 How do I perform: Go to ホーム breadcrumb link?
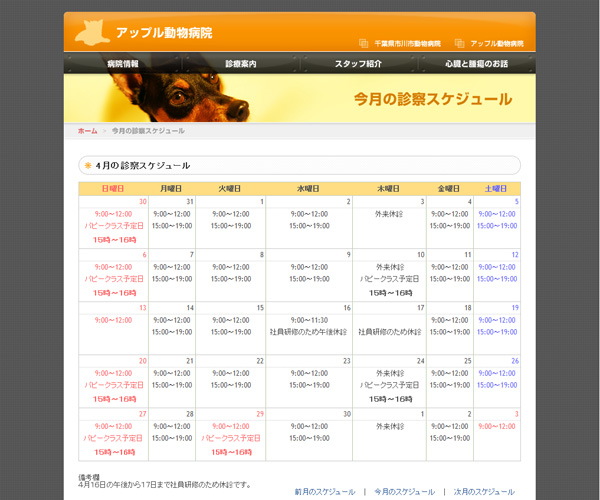pyautogui.click(x=88, y=131)
